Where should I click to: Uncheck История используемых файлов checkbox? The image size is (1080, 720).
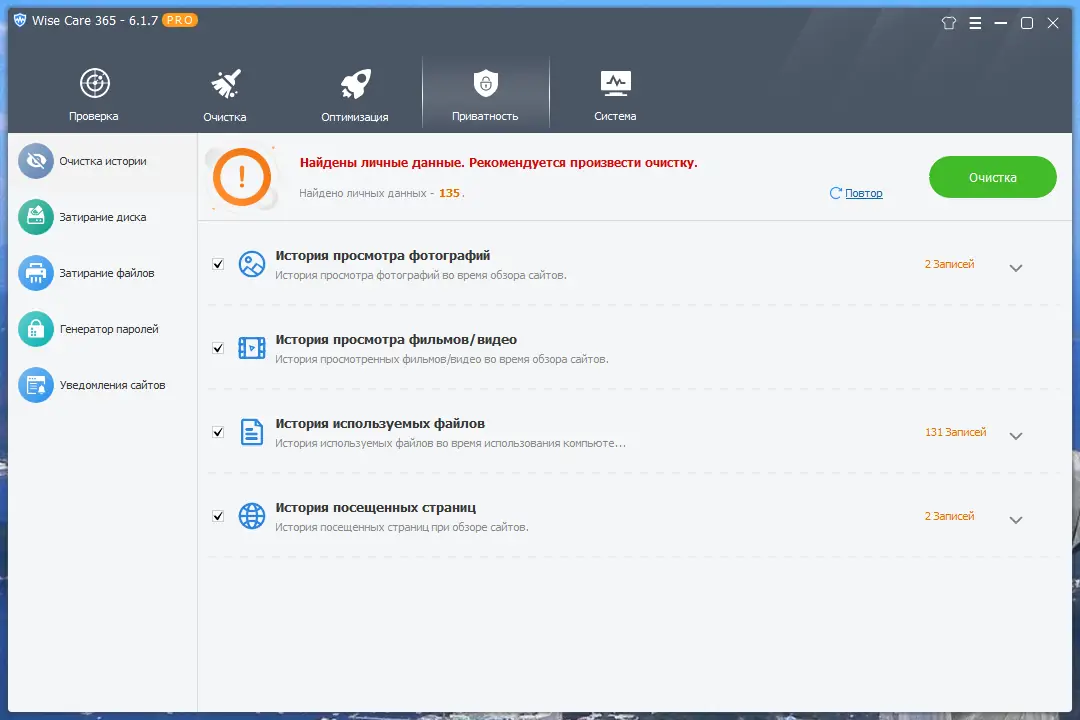click(218, 432)
